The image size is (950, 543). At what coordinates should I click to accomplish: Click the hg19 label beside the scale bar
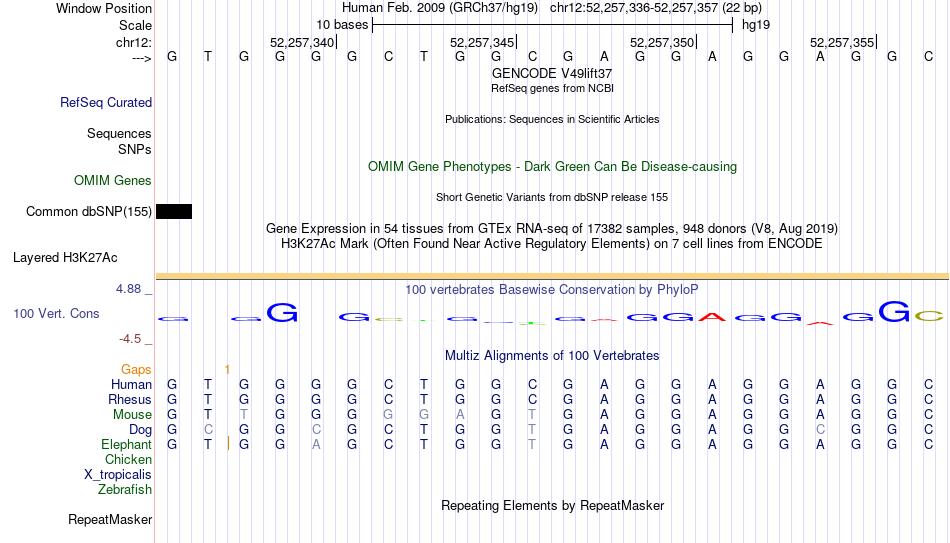coord(756,25)
